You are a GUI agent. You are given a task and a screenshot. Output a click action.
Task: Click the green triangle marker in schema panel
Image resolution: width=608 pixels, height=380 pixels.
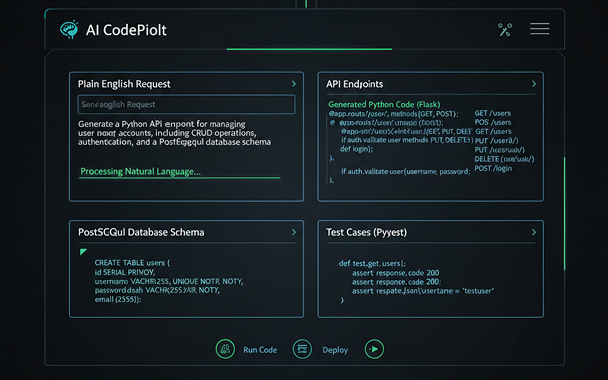click(83, 252)
